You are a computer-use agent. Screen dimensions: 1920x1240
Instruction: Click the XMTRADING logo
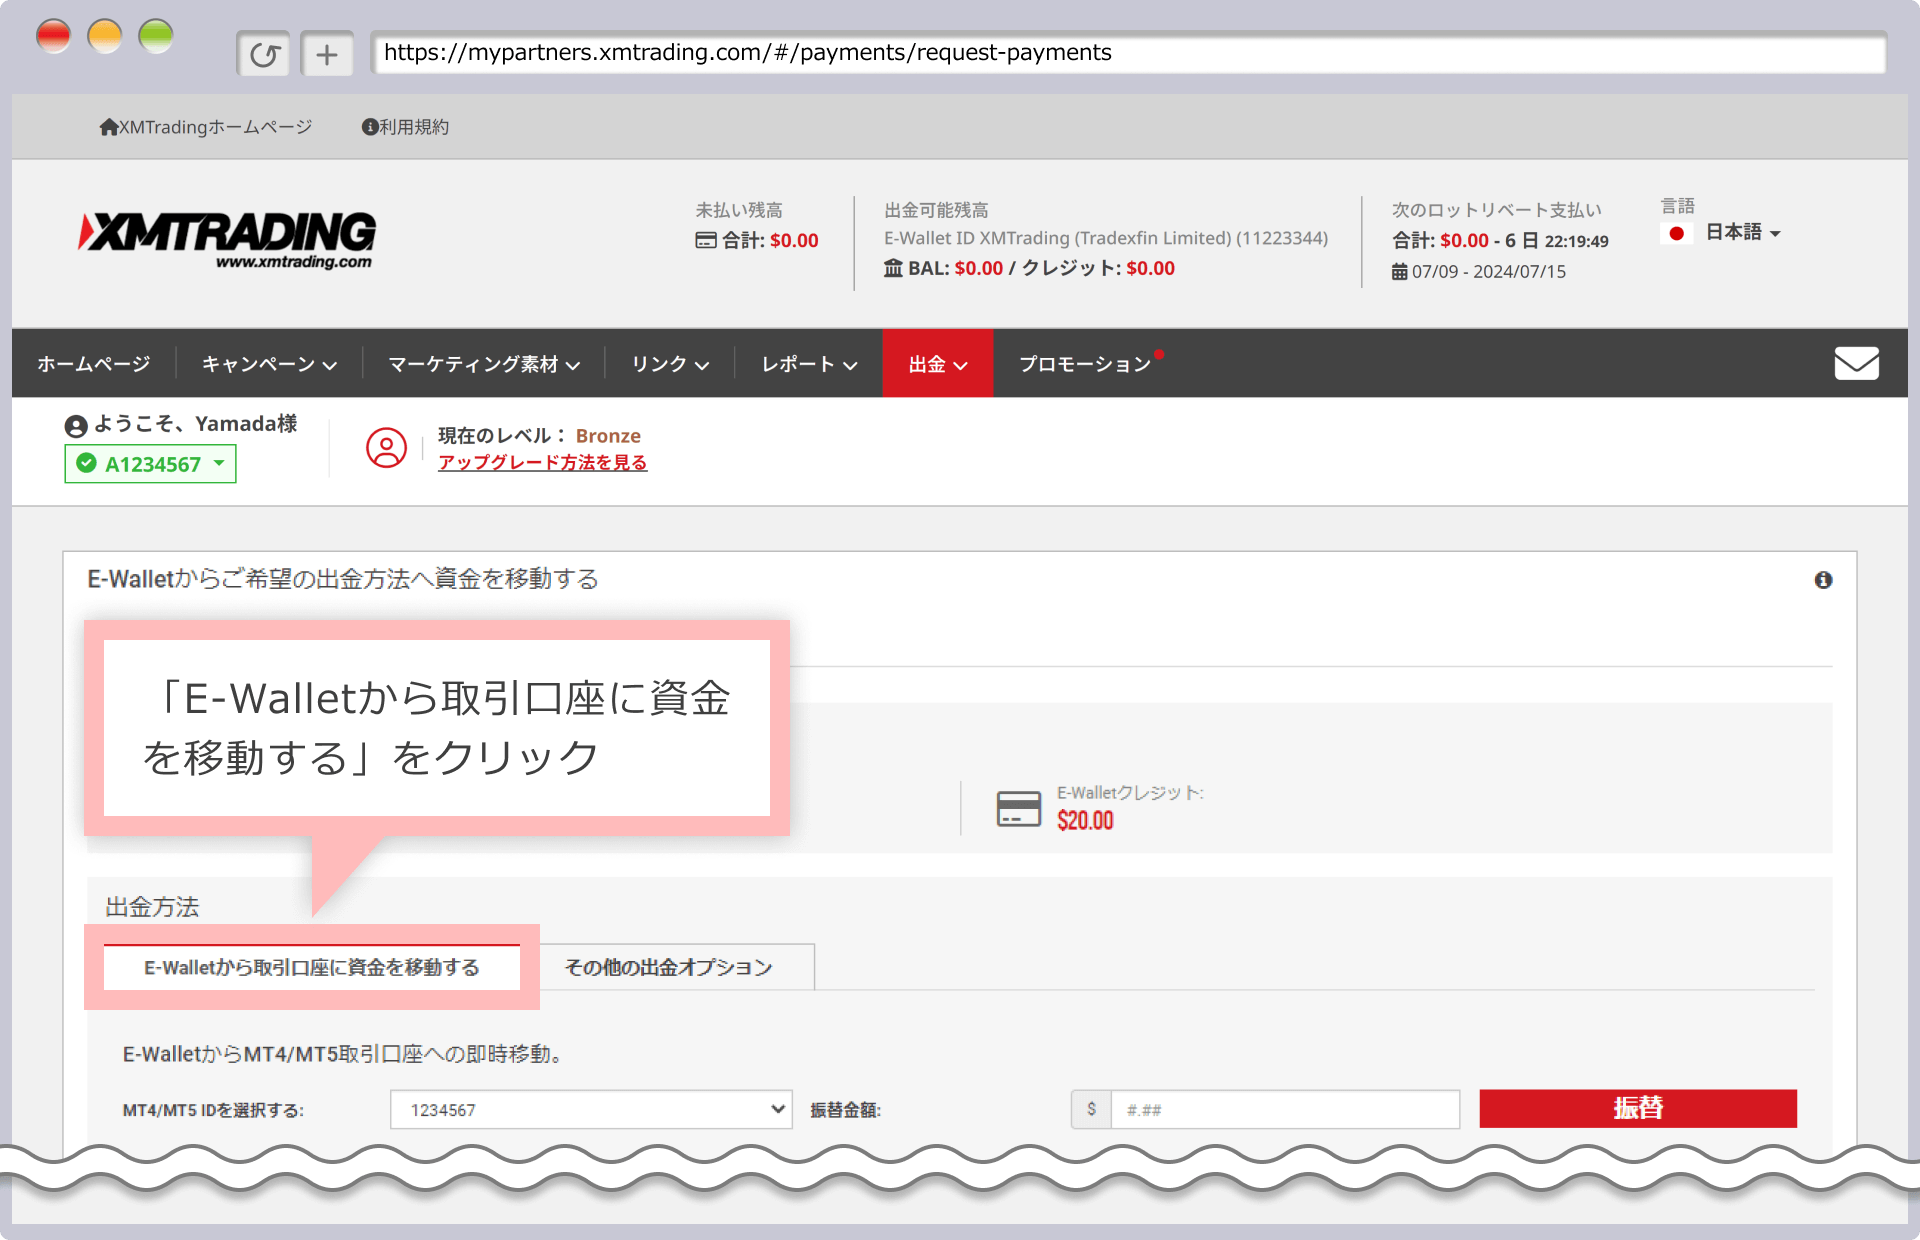[228, 239]
